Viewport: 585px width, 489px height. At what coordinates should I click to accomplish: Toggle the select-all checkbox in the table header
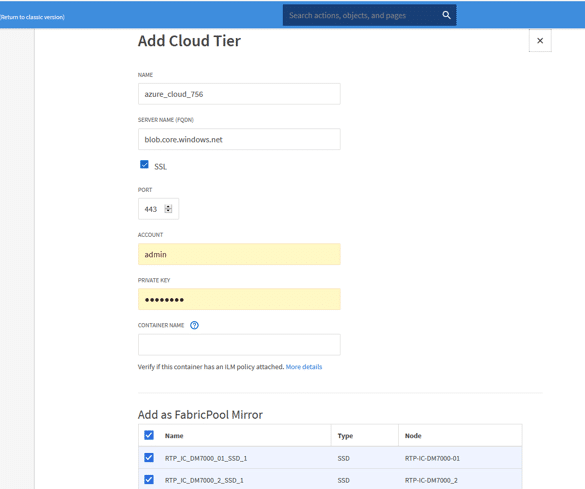point(149,435)
